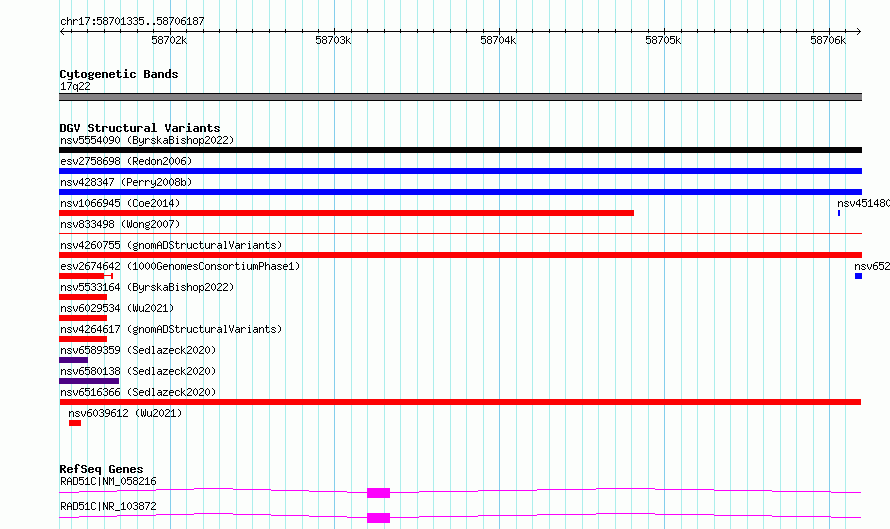890x529 pixels.
Task: Click the nsv5554090 black variant bar
Action: point(460,150)
